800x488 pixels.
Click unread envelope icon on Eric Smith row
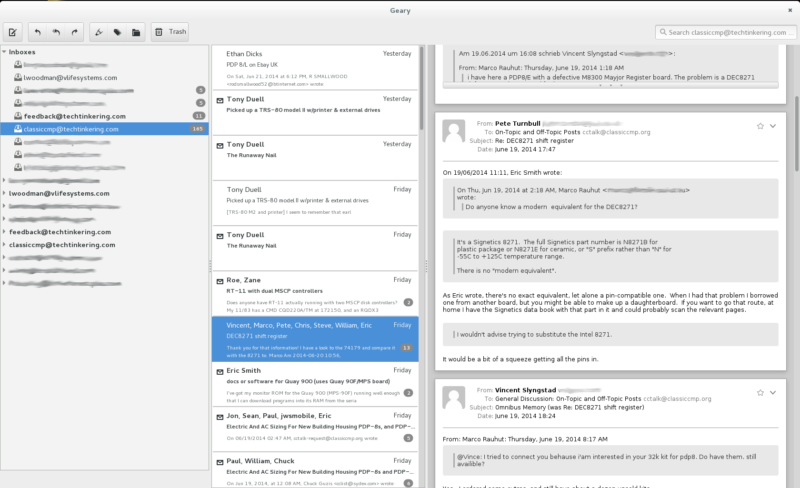220,372
